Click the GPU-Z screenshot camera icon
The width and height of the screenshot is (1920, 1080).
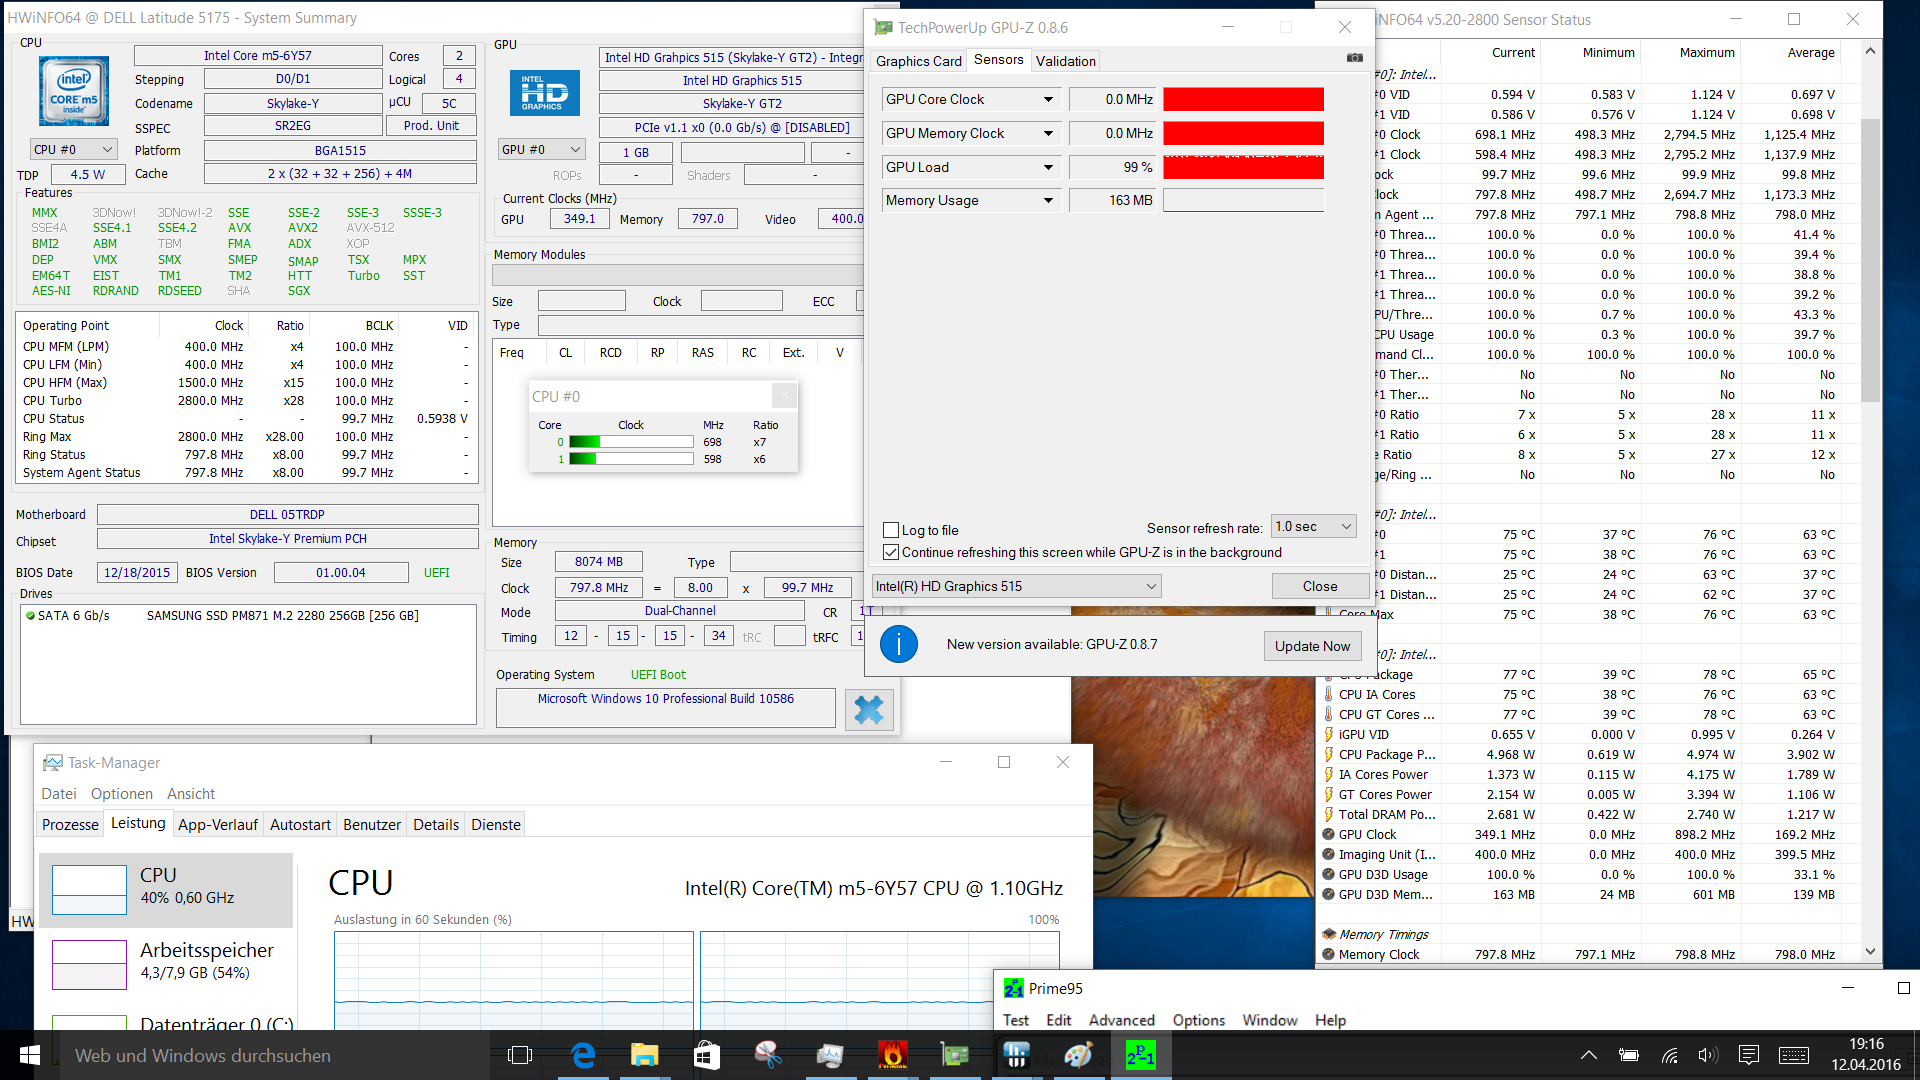(1354, 58)
